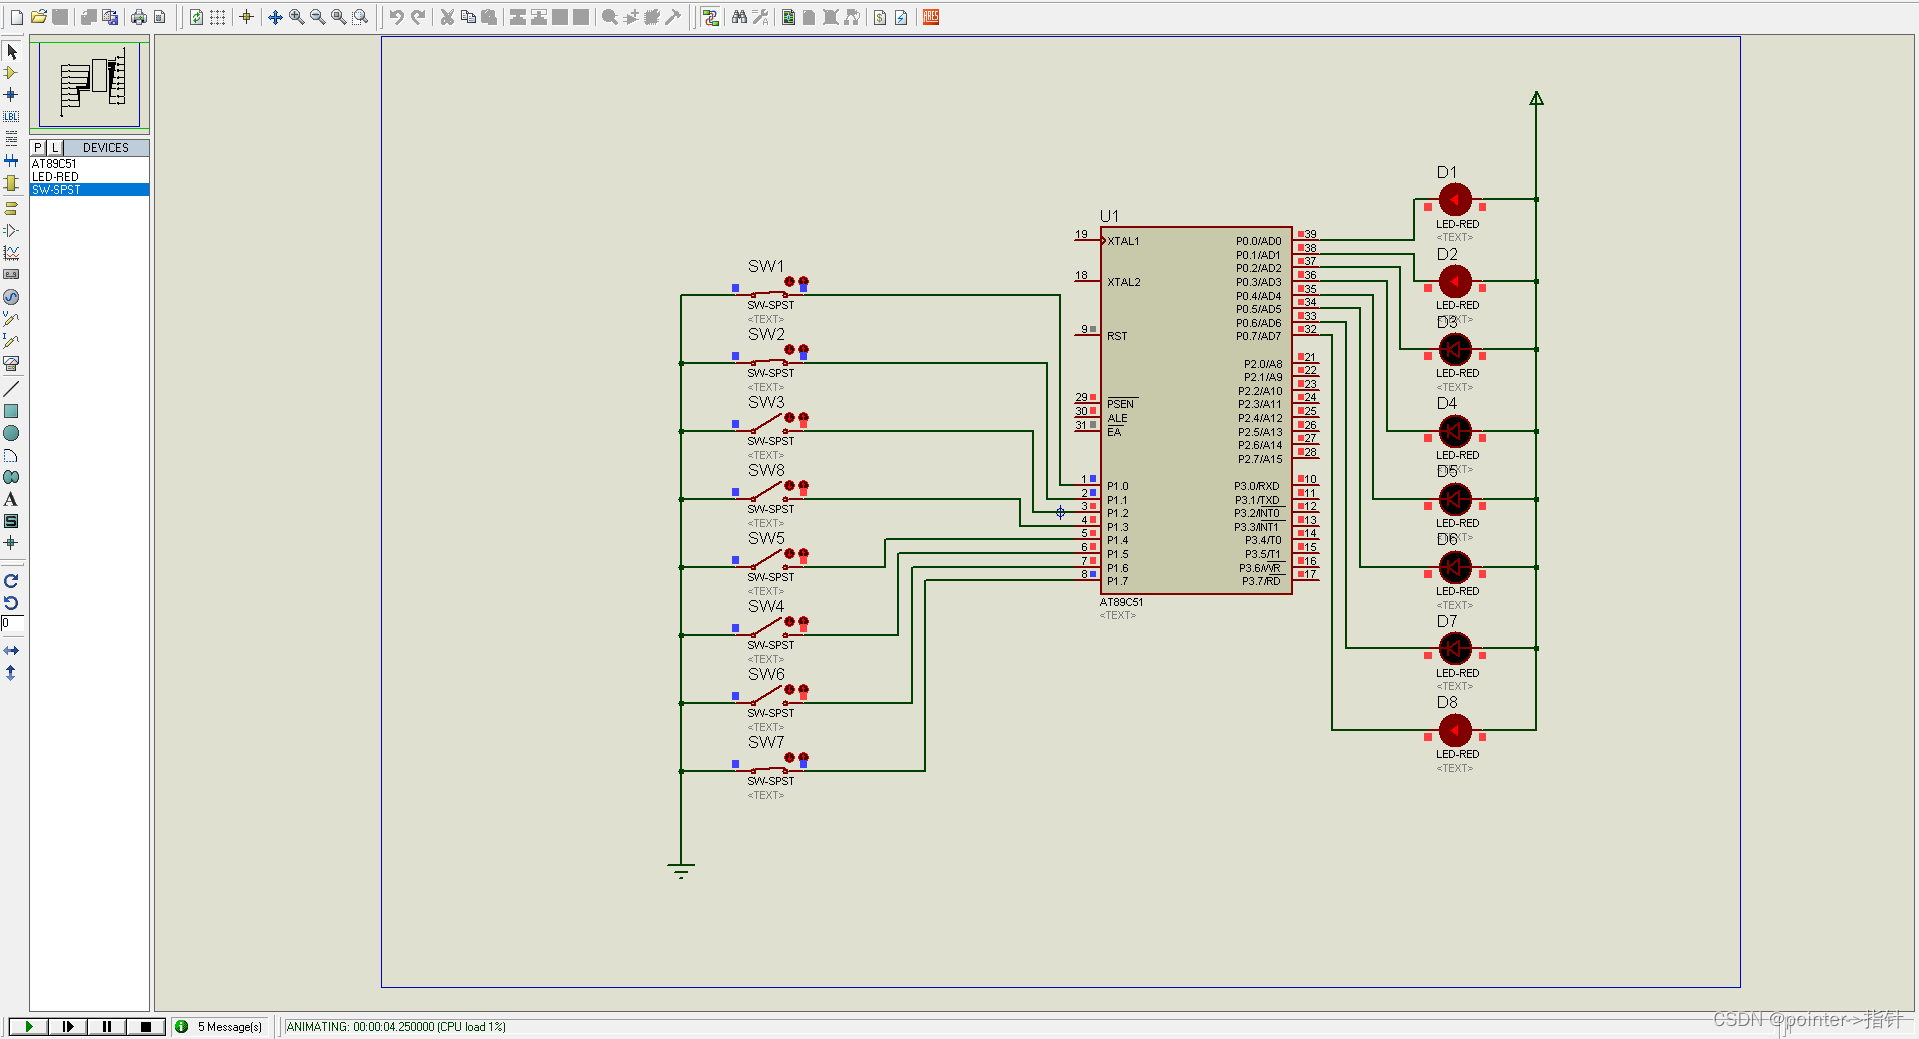Select wire label mode
1919x1039 pixels.
(x=11, y=117)
